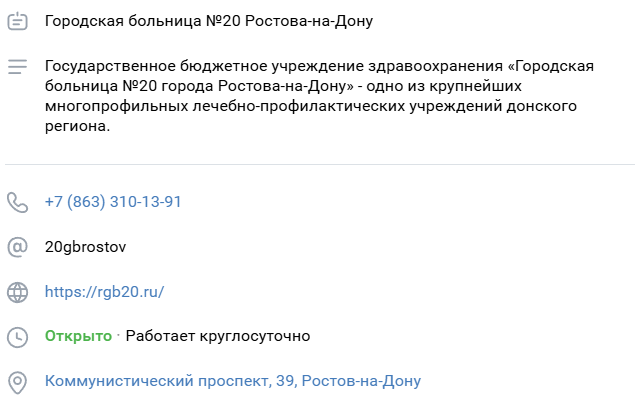
Task: Open the Коммунистический проспект, 39 address link
Action: [x=233, y=381]
